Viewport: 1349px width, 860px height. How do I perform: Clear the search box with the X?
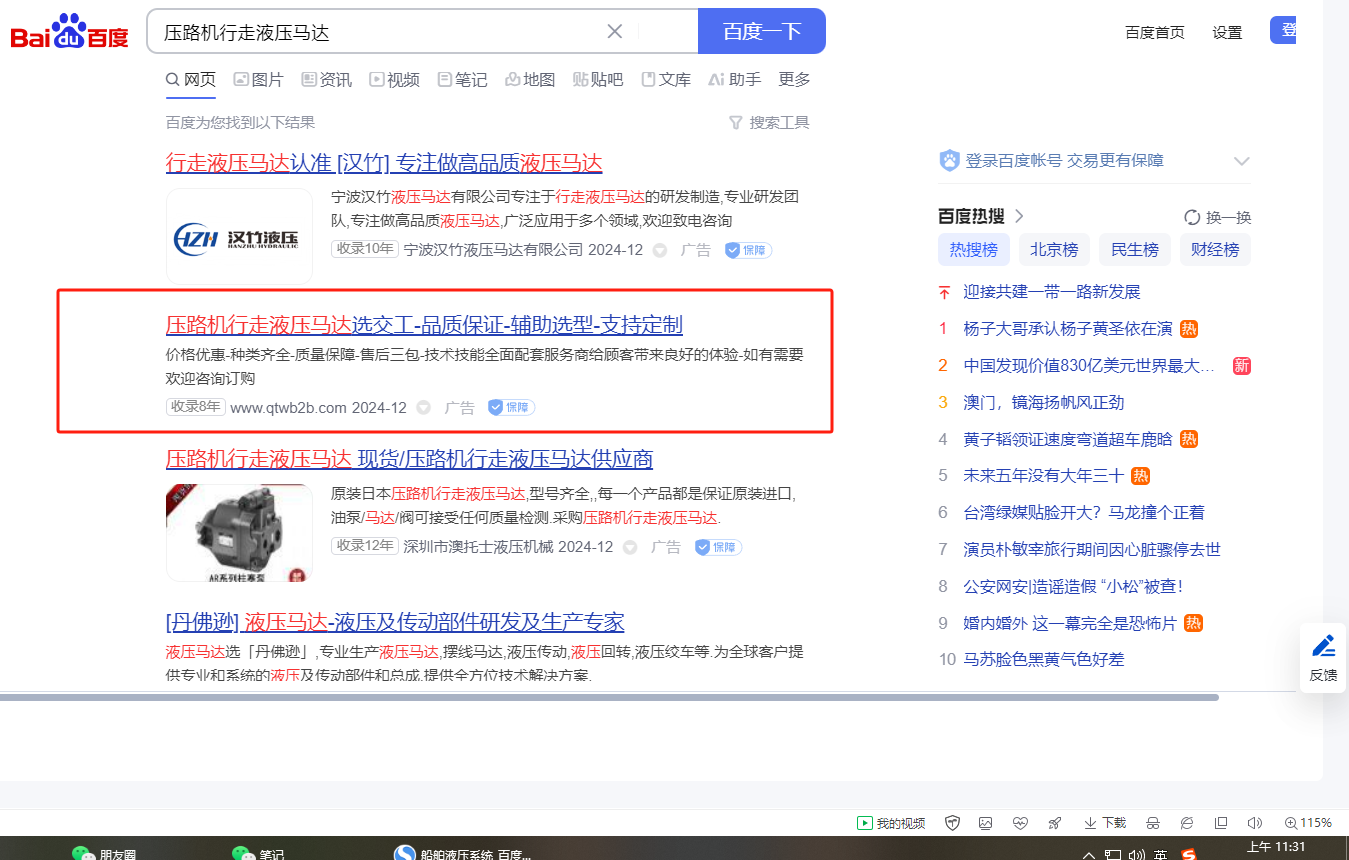[x=615, y=31]
